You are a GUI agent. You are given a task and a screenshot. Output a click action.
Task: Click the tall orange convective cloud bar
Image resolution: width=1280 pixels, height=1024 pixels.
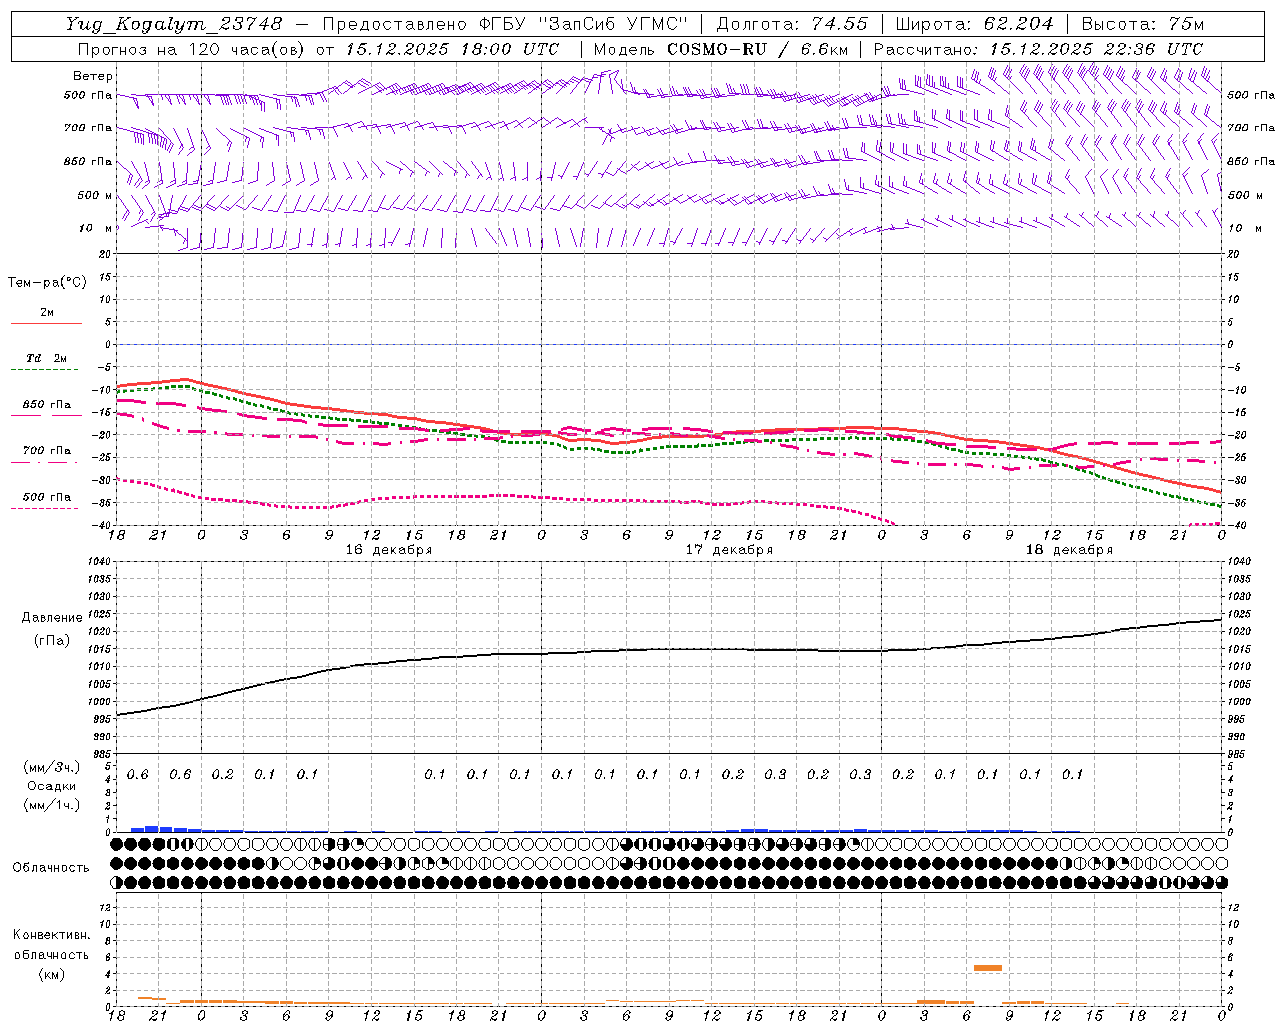[988, 967]
